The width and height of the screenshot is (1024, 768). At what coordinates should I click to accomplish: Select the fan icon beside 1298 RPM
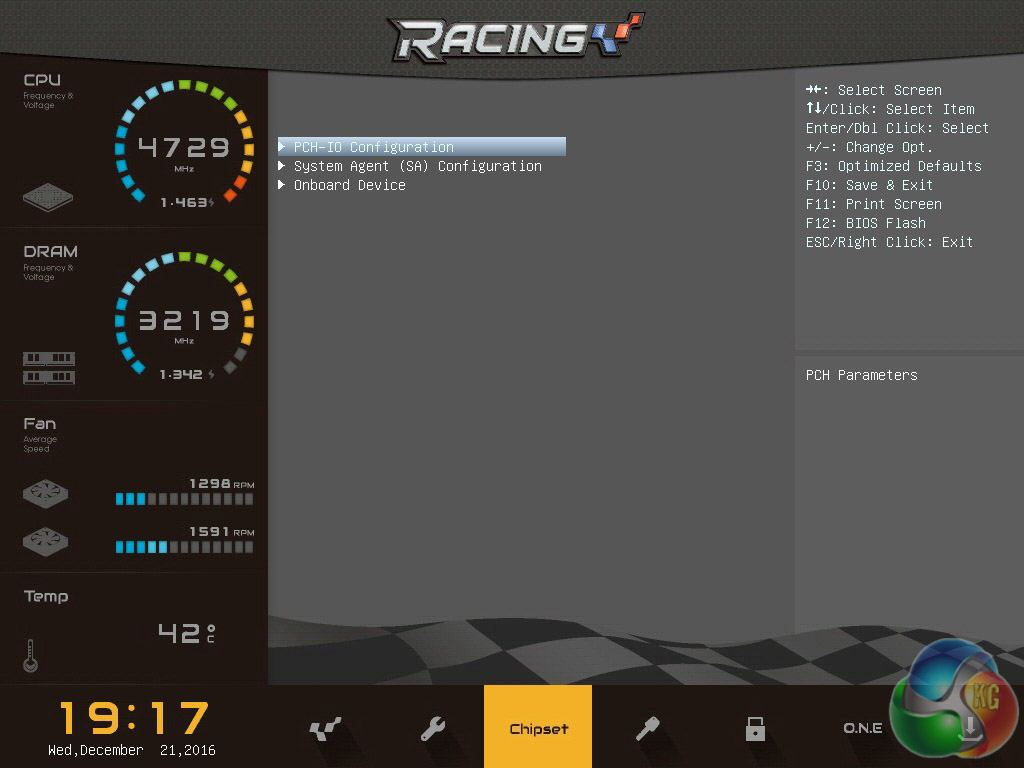tap(46, 494)
